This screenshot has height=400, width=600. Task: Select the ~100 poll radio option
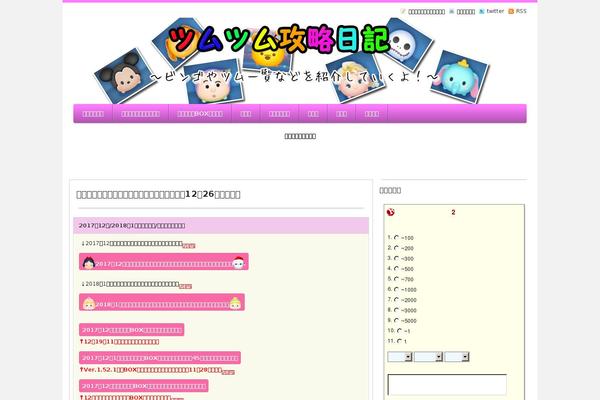(396, 237)
